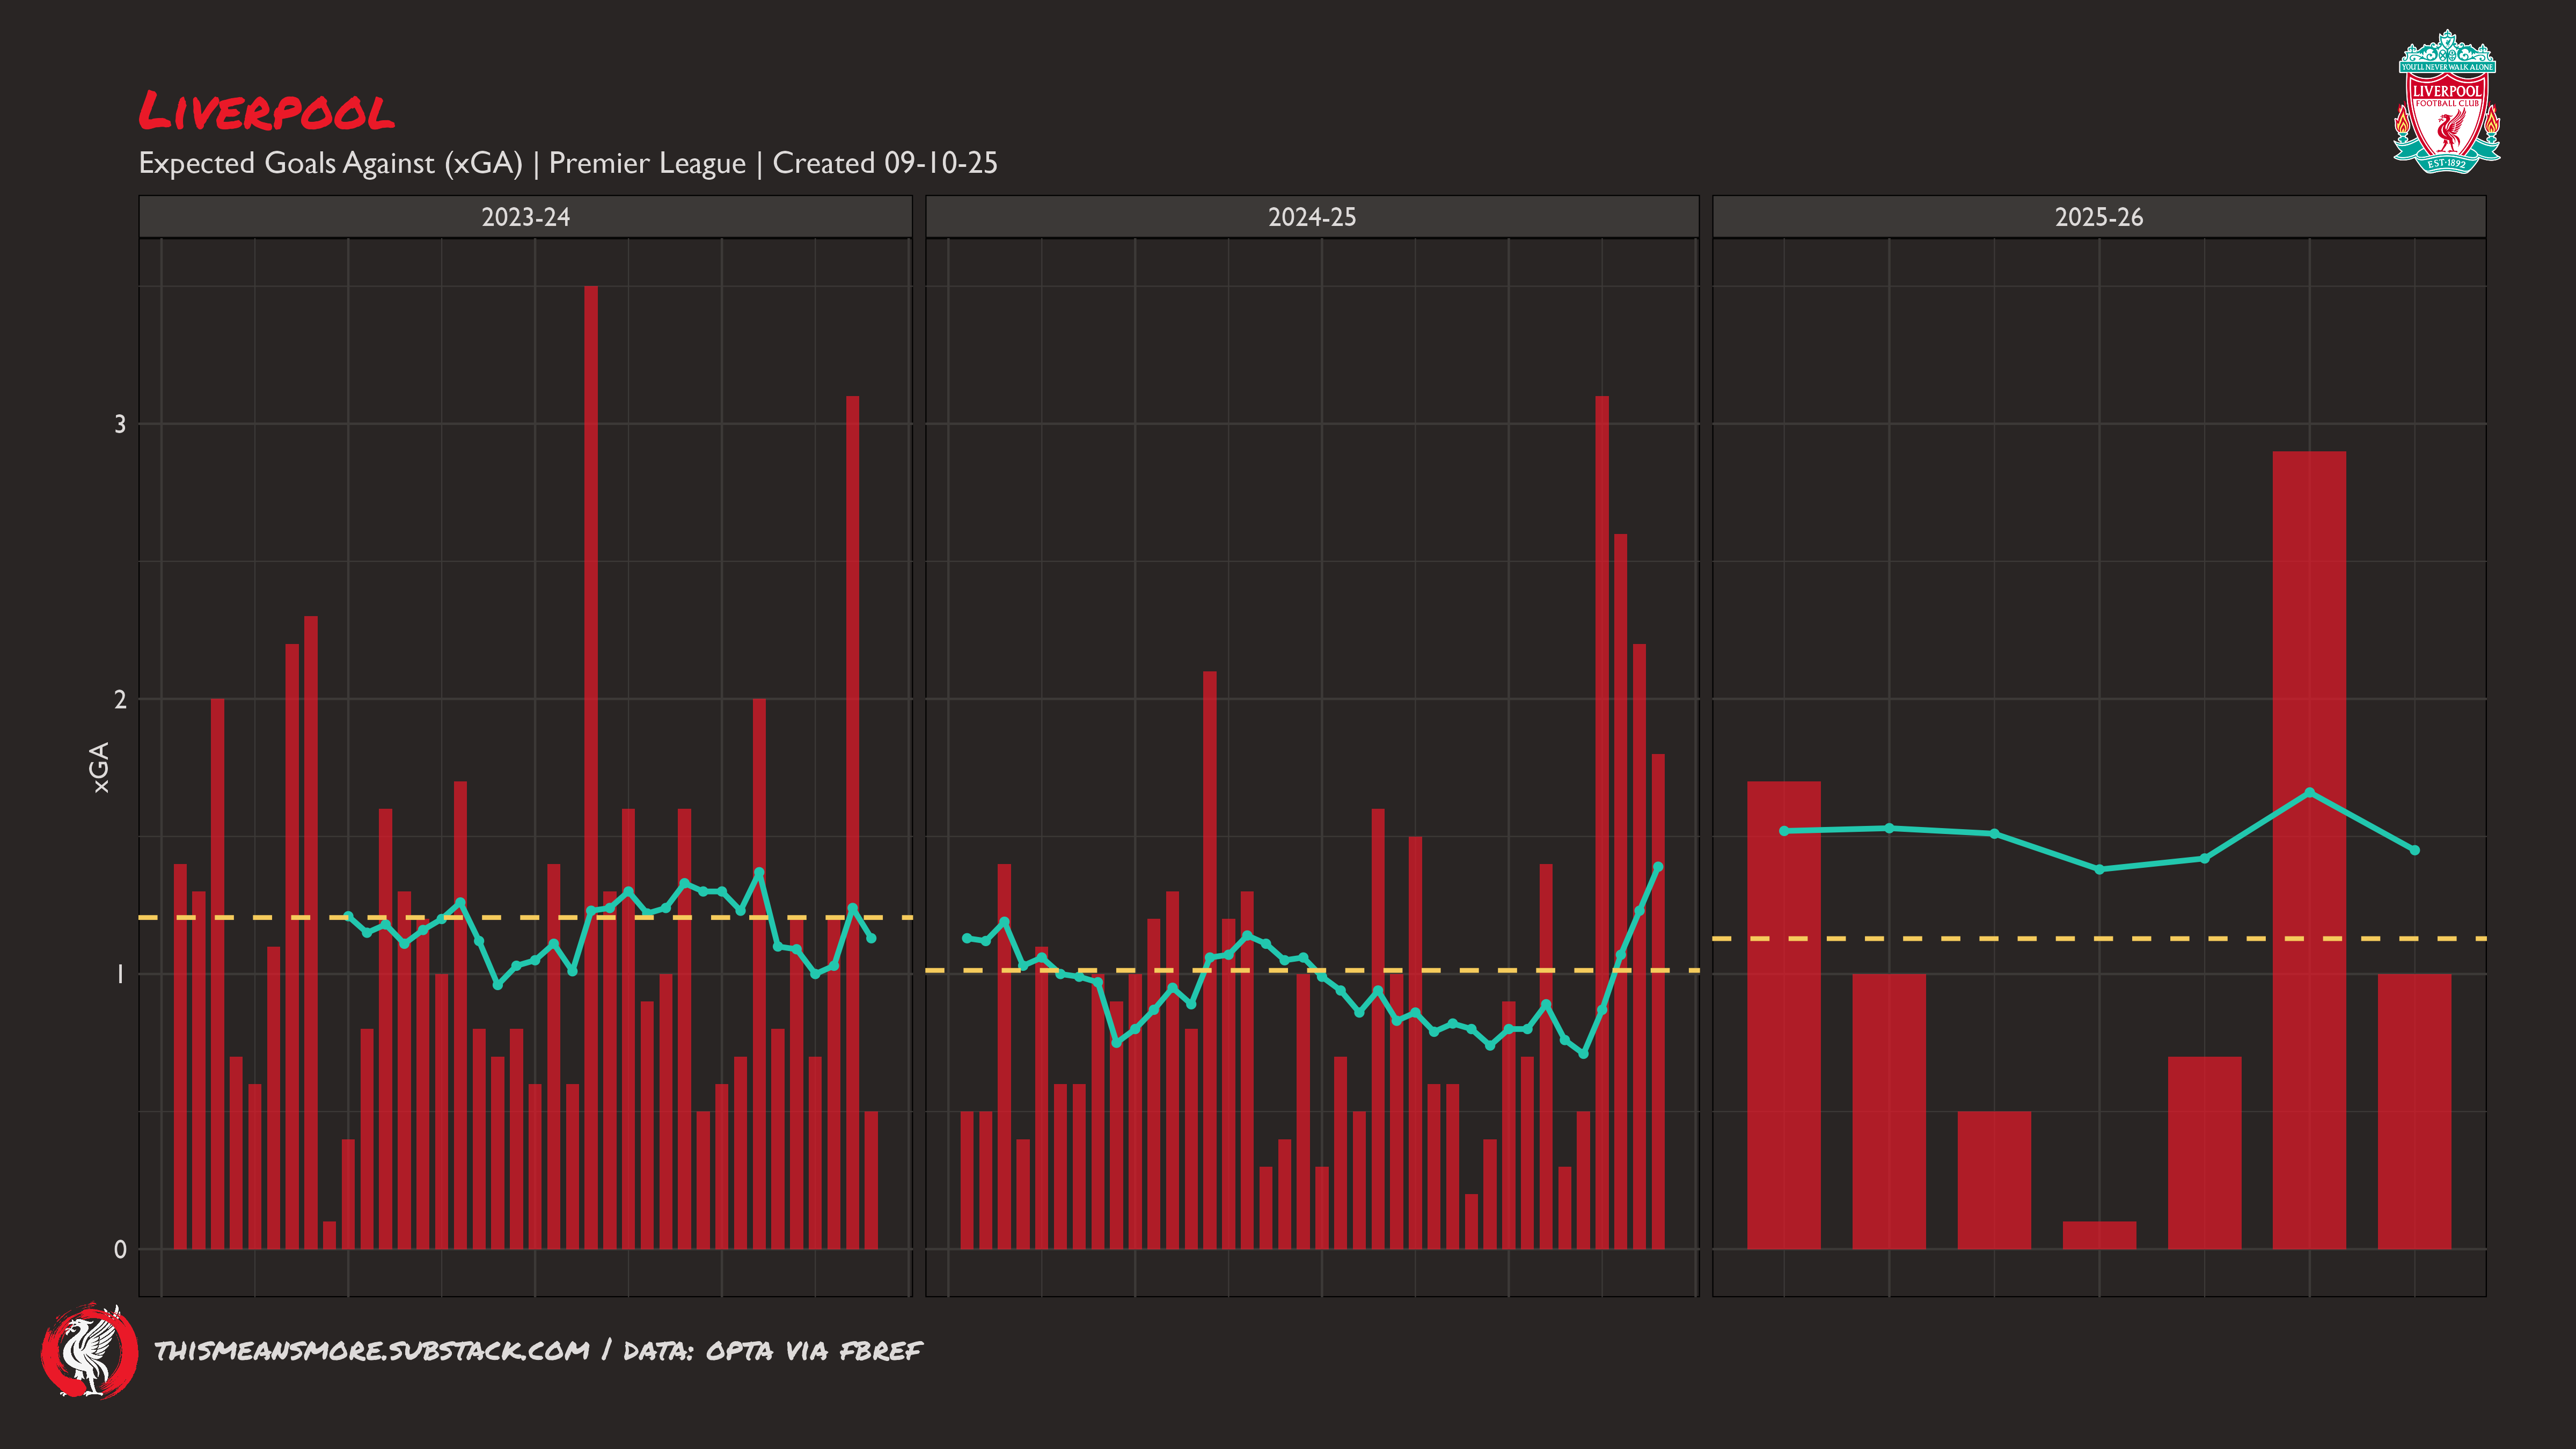Select the 2024-25 season panel header
Screen dimensions: 2576x1449
point(1312,217)
